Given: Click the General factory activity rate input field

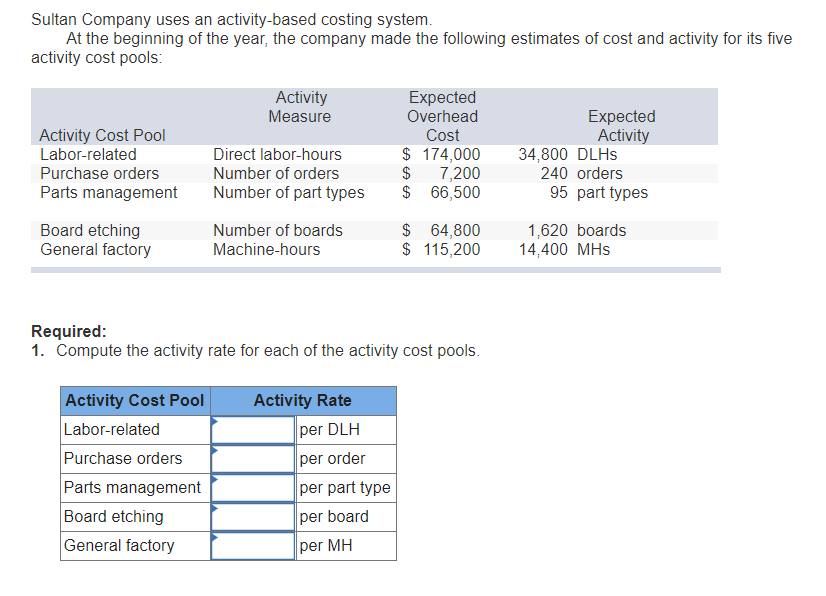Looking at the screenshot, I should coord(252,545).
